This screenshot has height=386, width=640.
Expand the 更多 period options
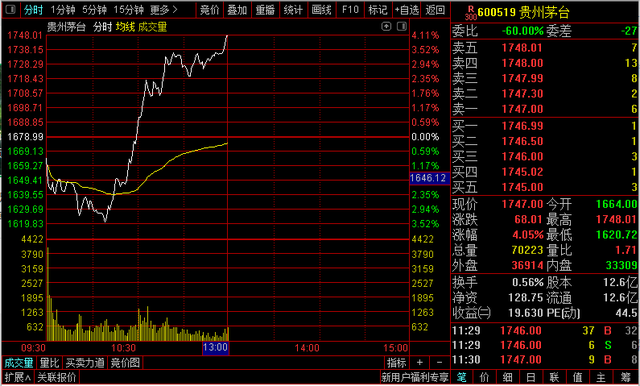pyautogui.click(x=164, y=10)
